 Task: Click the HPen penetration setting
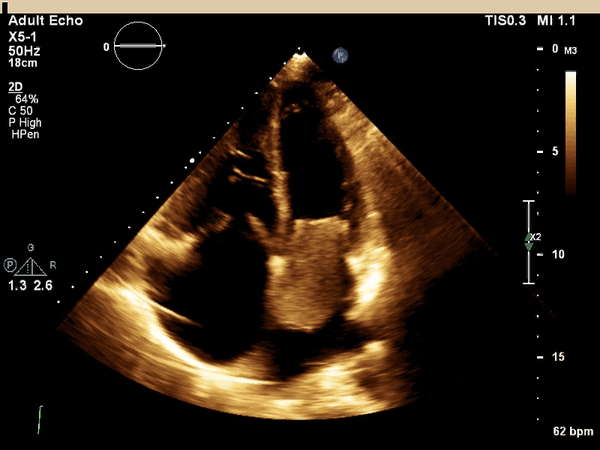tap(26, 133)
